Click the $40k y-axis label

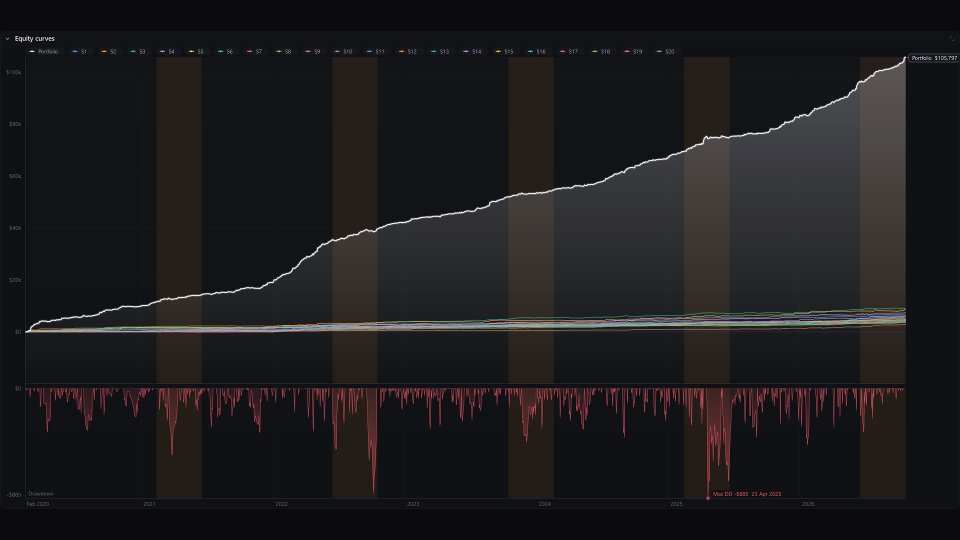coord(15,228)
